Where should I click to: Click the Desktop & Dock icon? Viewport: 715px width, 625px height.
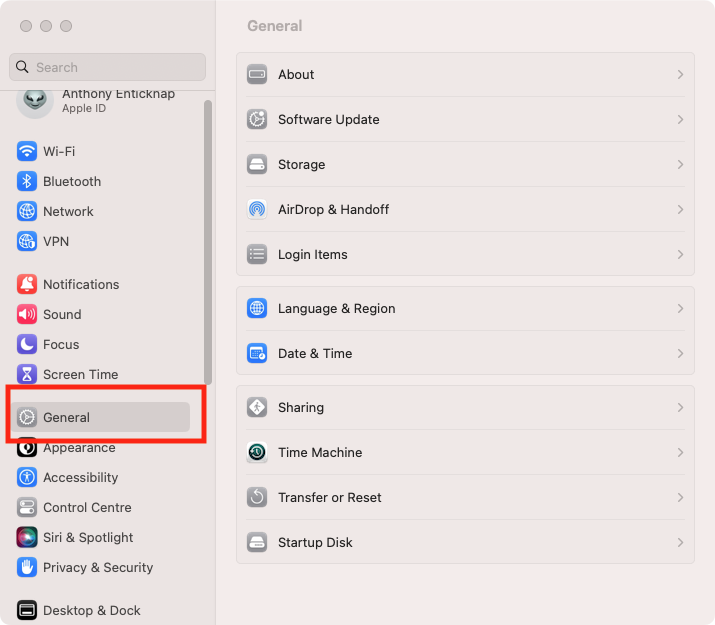click(27, 610)
